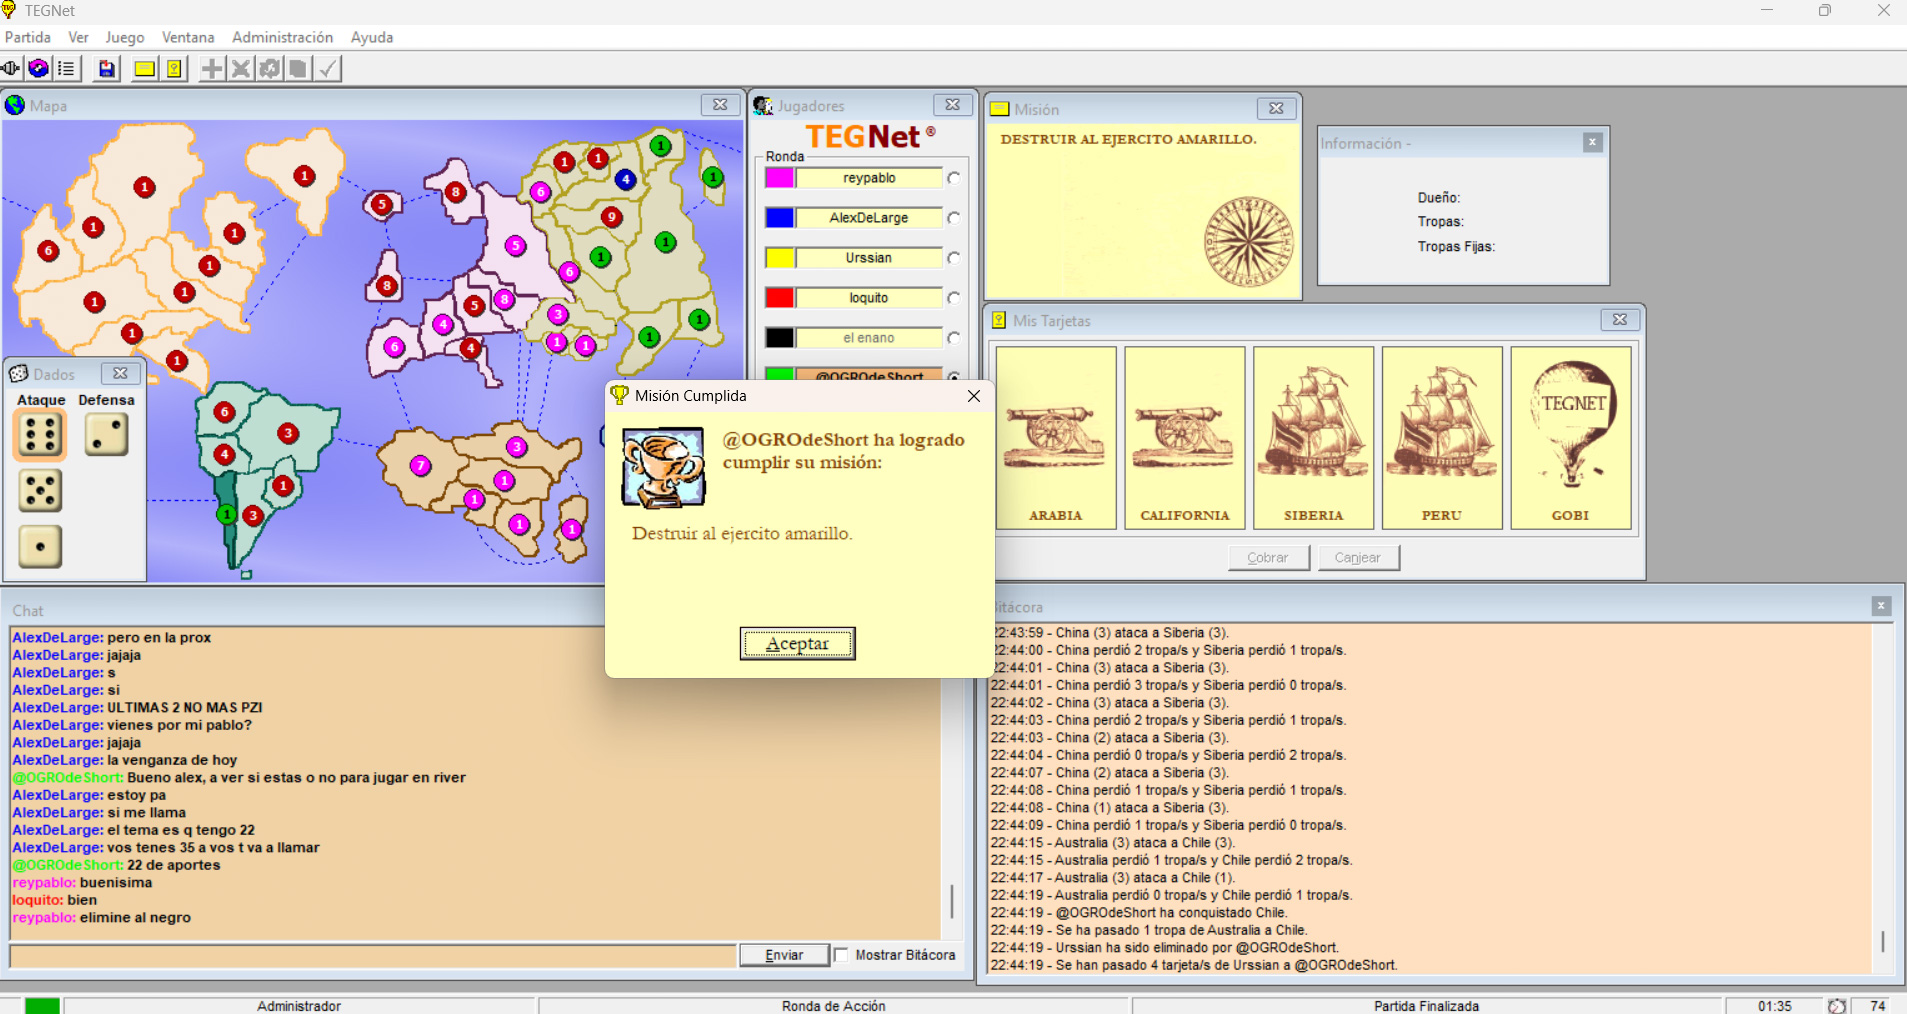Select the SIBERIA country card

pyautogui.click(x=1313, y=437)
